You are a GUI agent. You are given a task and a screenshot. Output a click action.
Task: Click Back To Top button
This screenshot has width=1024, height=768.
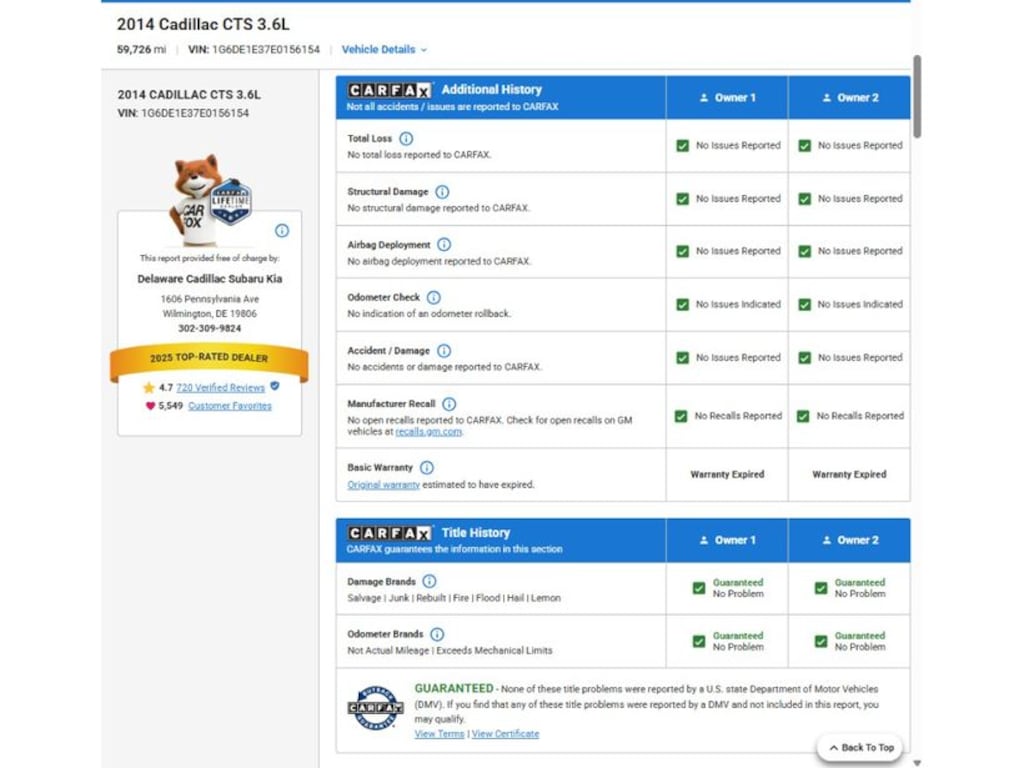point(860,748)
